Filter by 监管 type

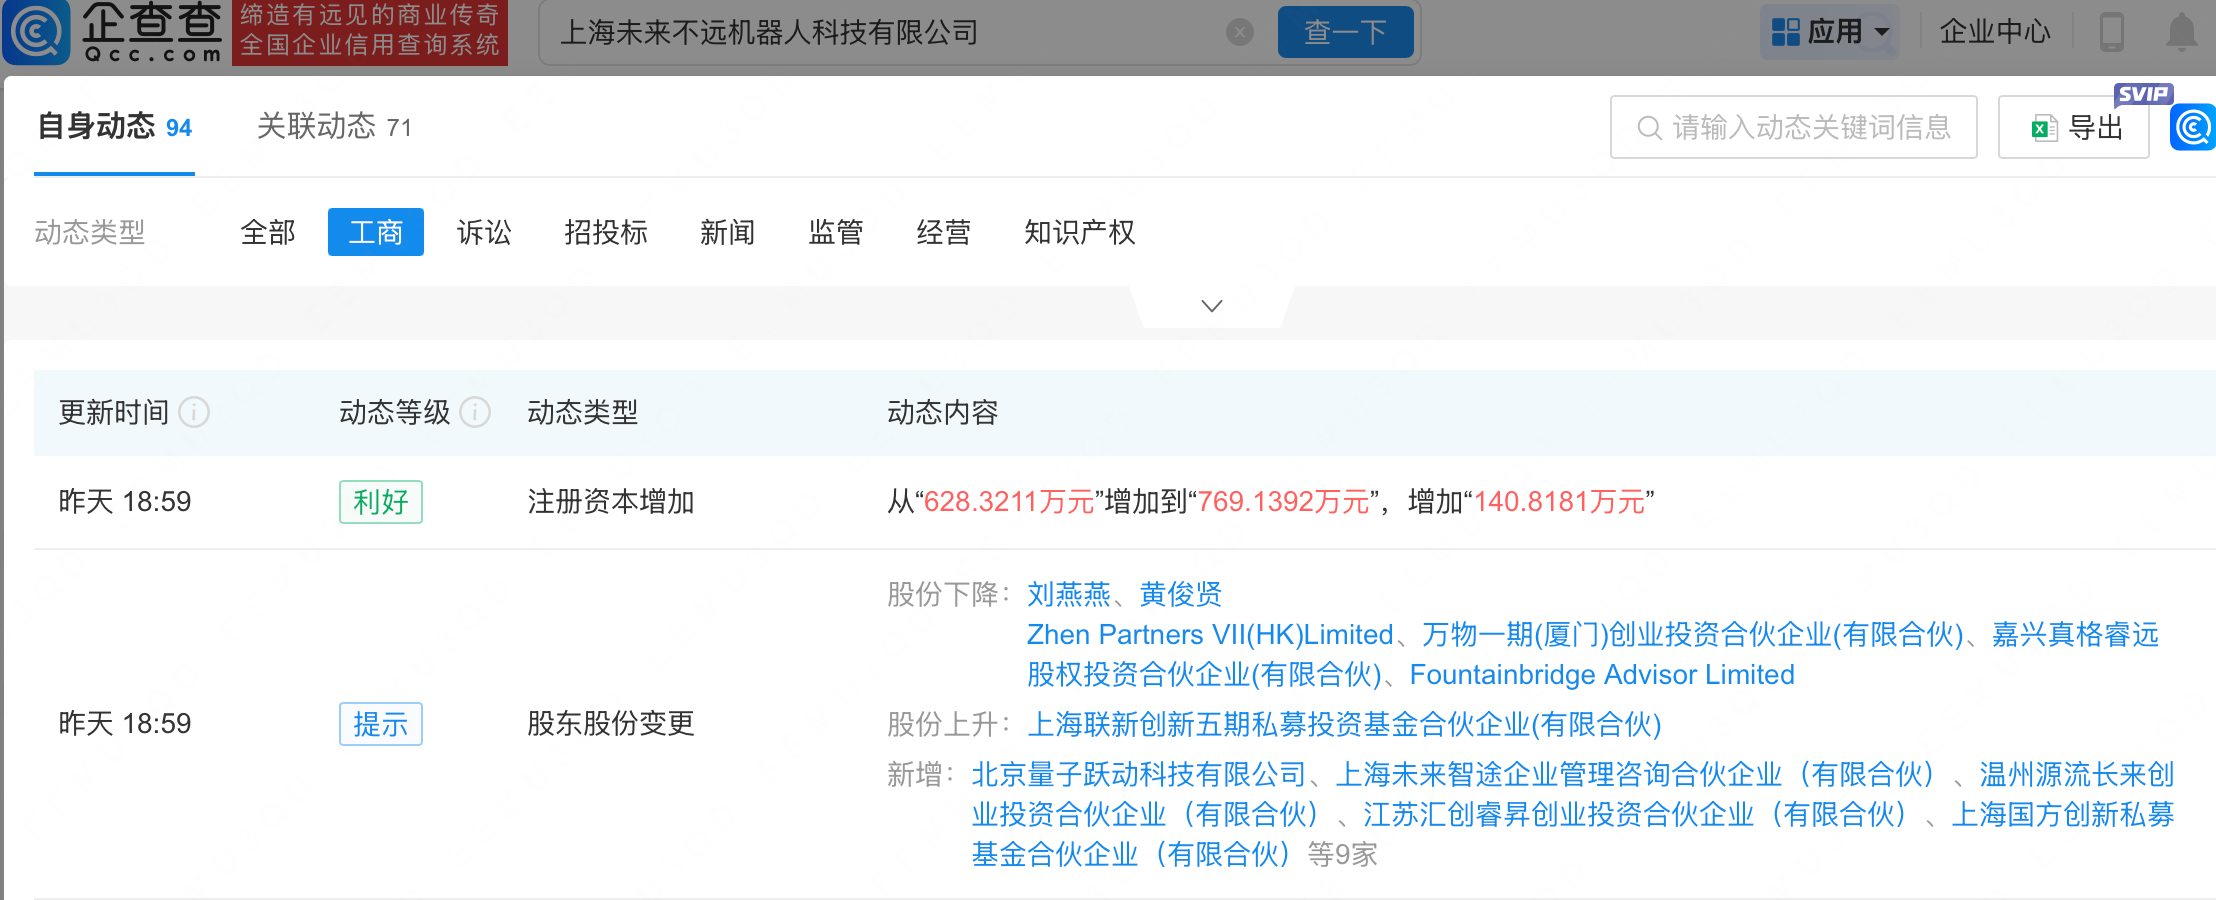pos(836,232)
